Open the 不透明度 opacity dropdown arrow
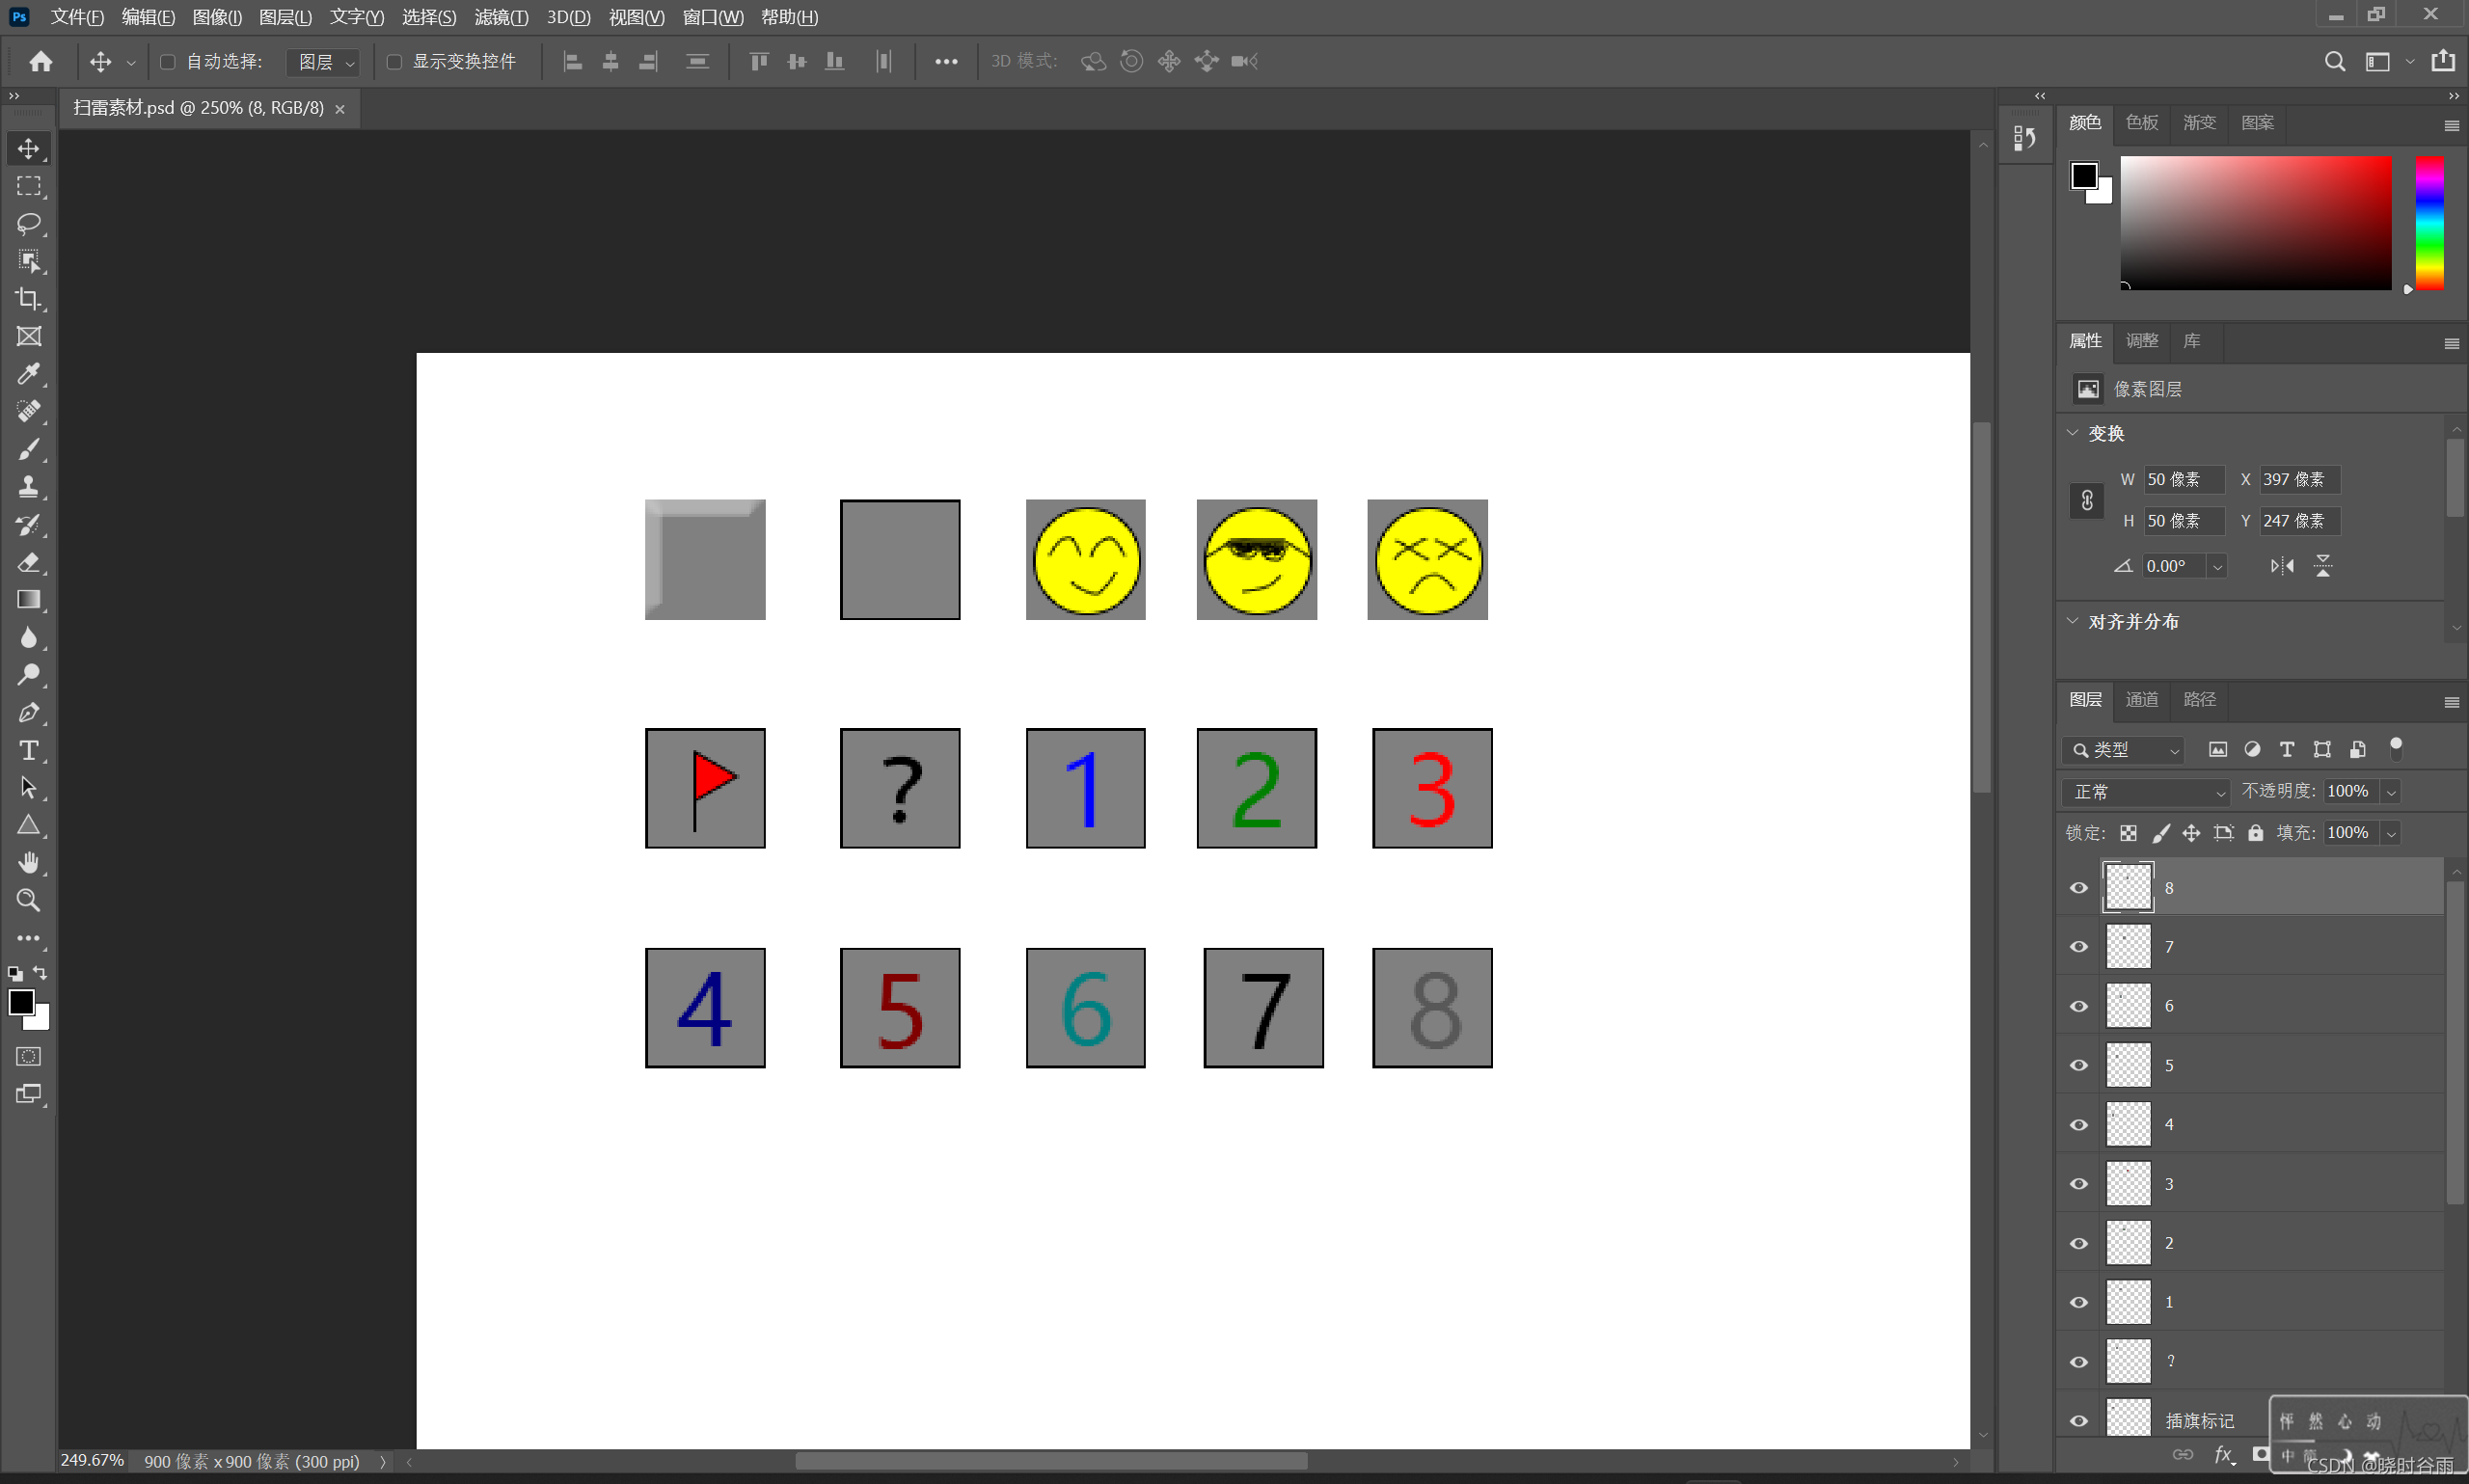Viewport: 2469px width, 1484px height. coord(2391,792)
